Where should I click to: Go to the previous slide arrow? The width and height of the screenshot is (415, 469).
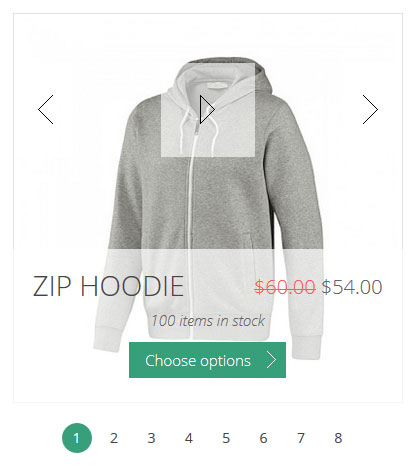pos(46,110)
